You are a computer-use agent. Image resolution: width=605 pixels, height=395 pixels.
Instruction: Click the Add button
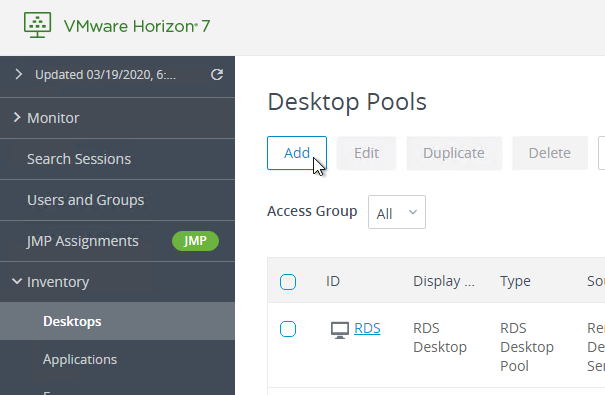[297, 153]
